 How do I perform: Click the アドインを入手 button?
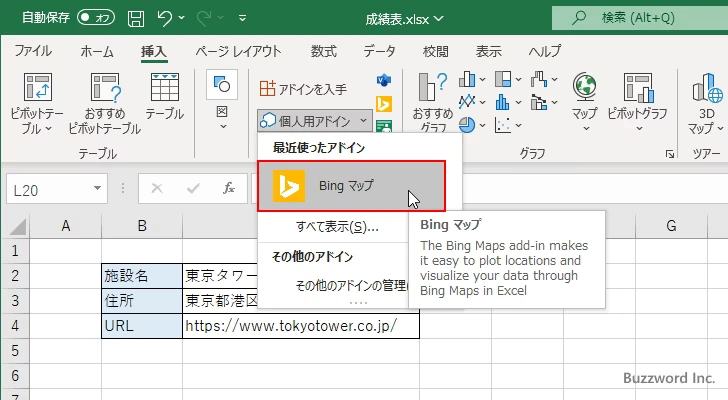coord(303,89)
